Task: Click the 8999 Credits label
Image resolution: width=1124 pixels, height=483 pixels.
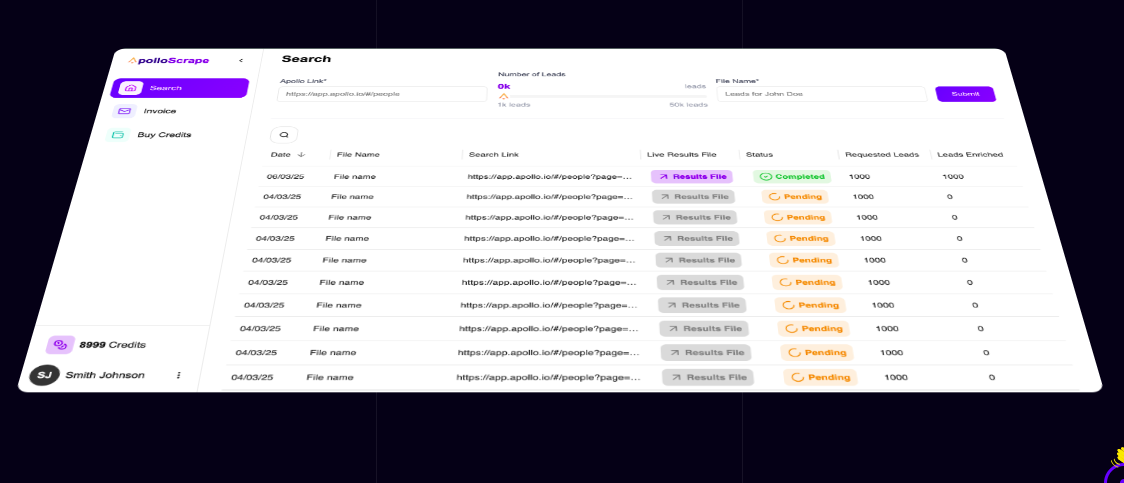Action: pyautogui.click(x=113, y=345)
